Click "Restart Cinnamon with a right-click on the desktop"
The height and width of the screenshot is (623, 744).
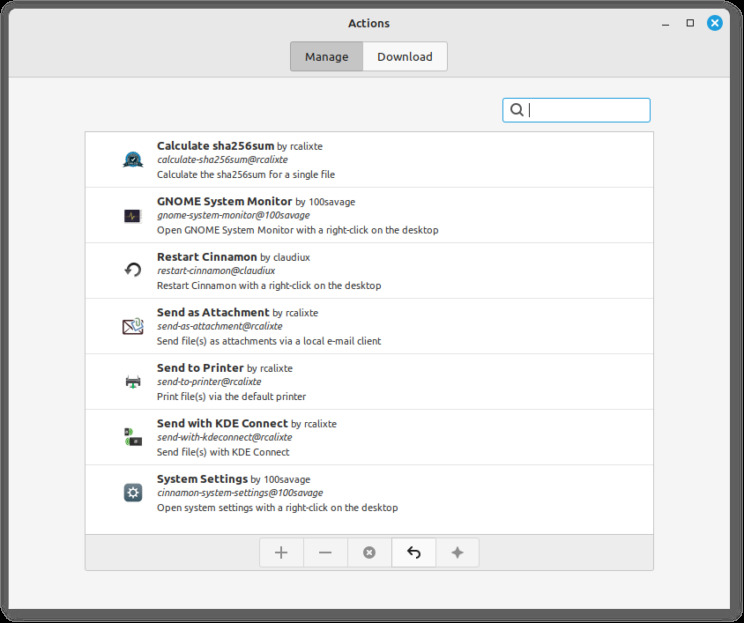(269, 286)
